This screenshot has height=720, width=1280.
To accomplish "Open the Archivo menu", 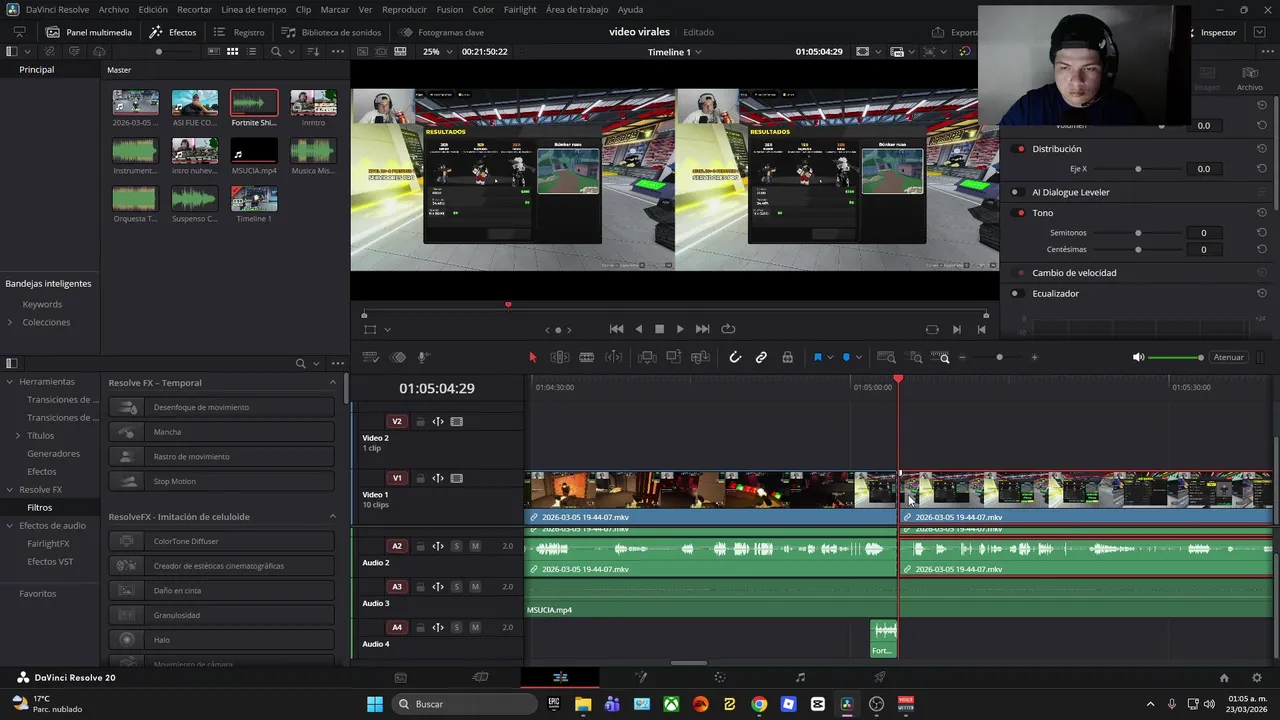I will click(x=114, y=9).
